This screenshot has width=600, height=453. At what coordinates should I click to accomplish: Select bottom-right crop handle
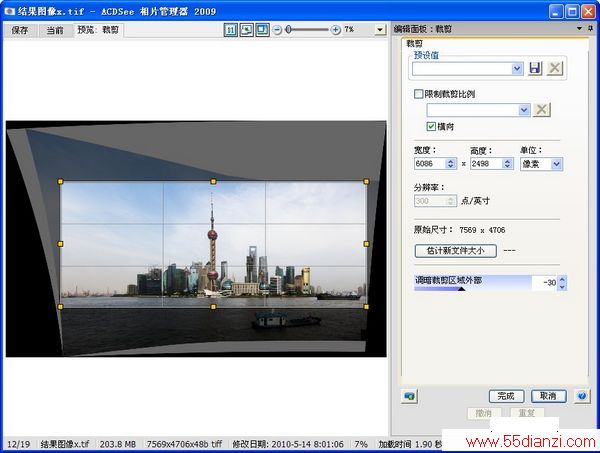pyautogui.click(x=366, y=307)
